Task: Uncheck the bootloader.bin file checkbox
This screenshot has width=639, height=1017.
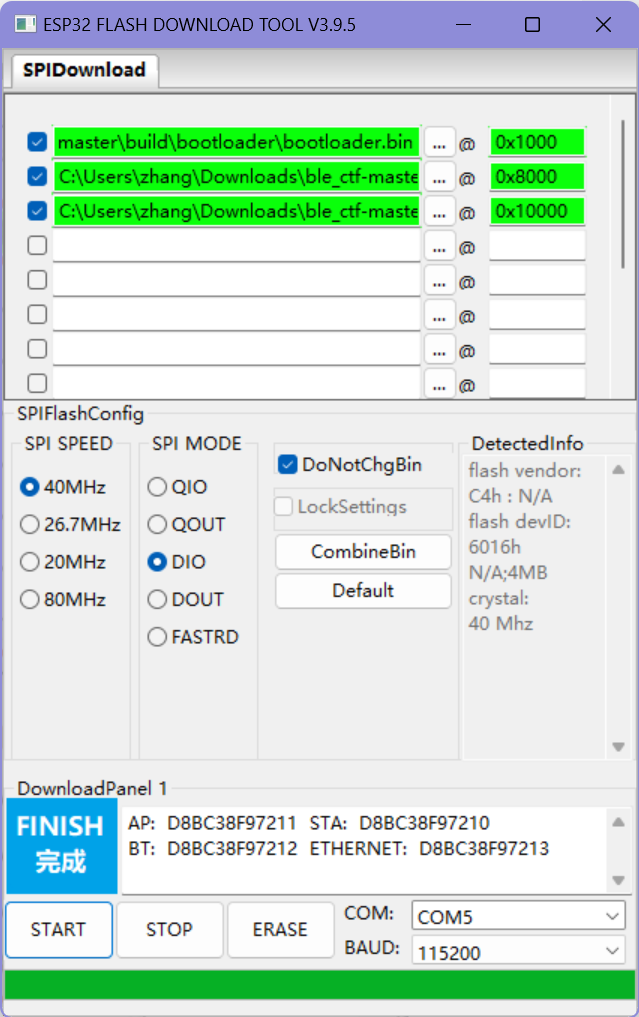Action: [x=37, y=142]
